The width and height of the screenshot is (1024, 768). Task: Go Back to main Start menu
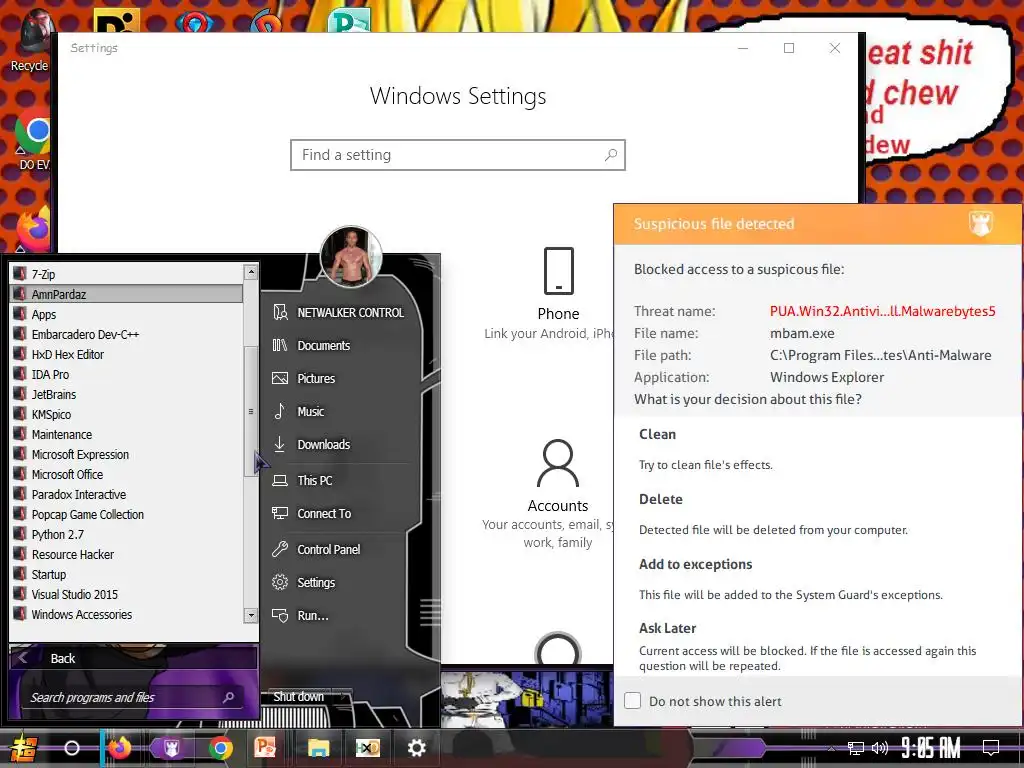click(133, 658)
